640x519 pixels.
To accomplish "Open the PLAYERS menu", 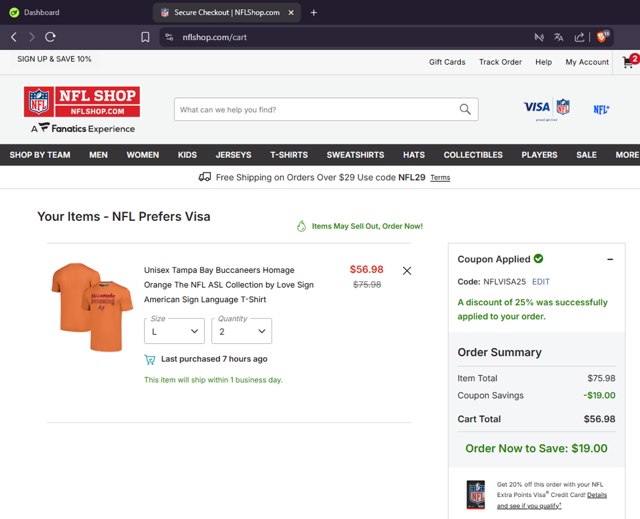I will coord(539,155).
